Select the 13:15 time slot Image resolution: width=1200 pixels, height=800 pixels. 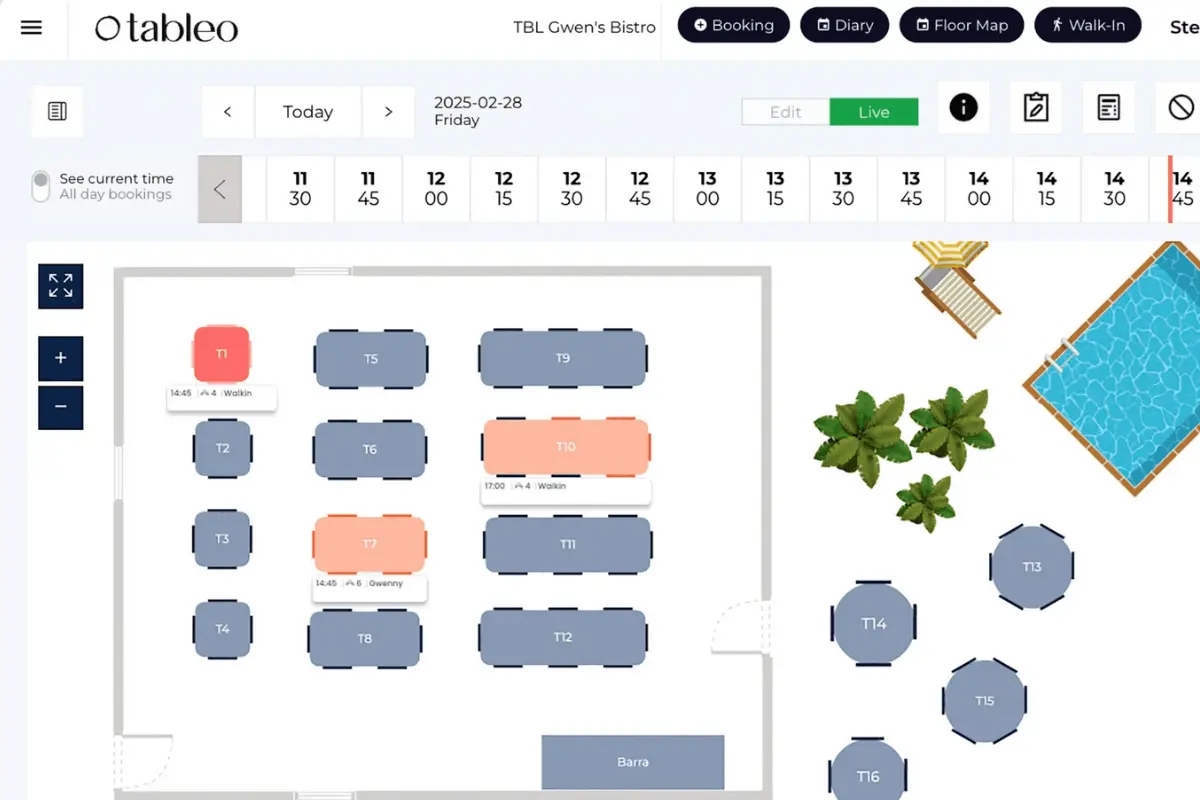coord(775,189)
